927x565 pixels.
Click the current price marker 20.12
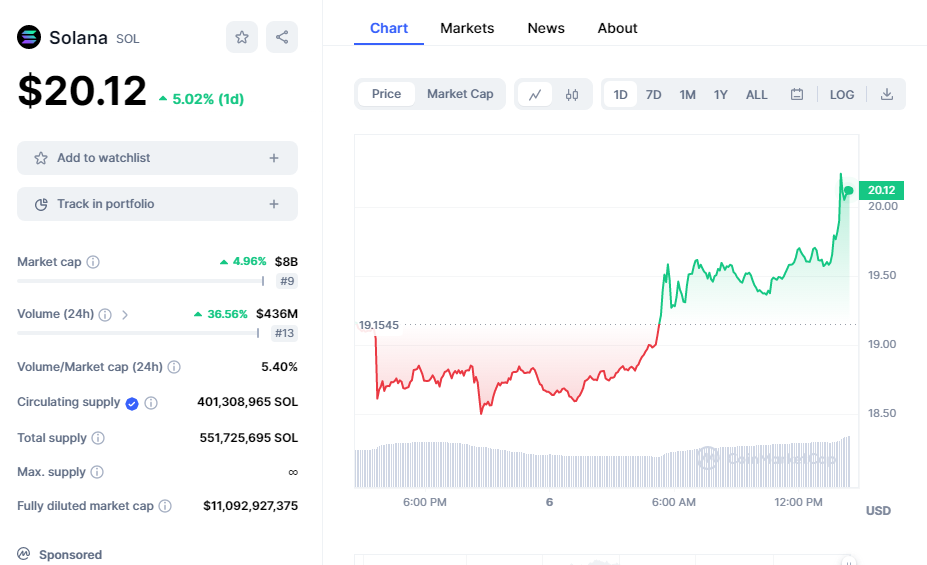(x=881, y=190)
